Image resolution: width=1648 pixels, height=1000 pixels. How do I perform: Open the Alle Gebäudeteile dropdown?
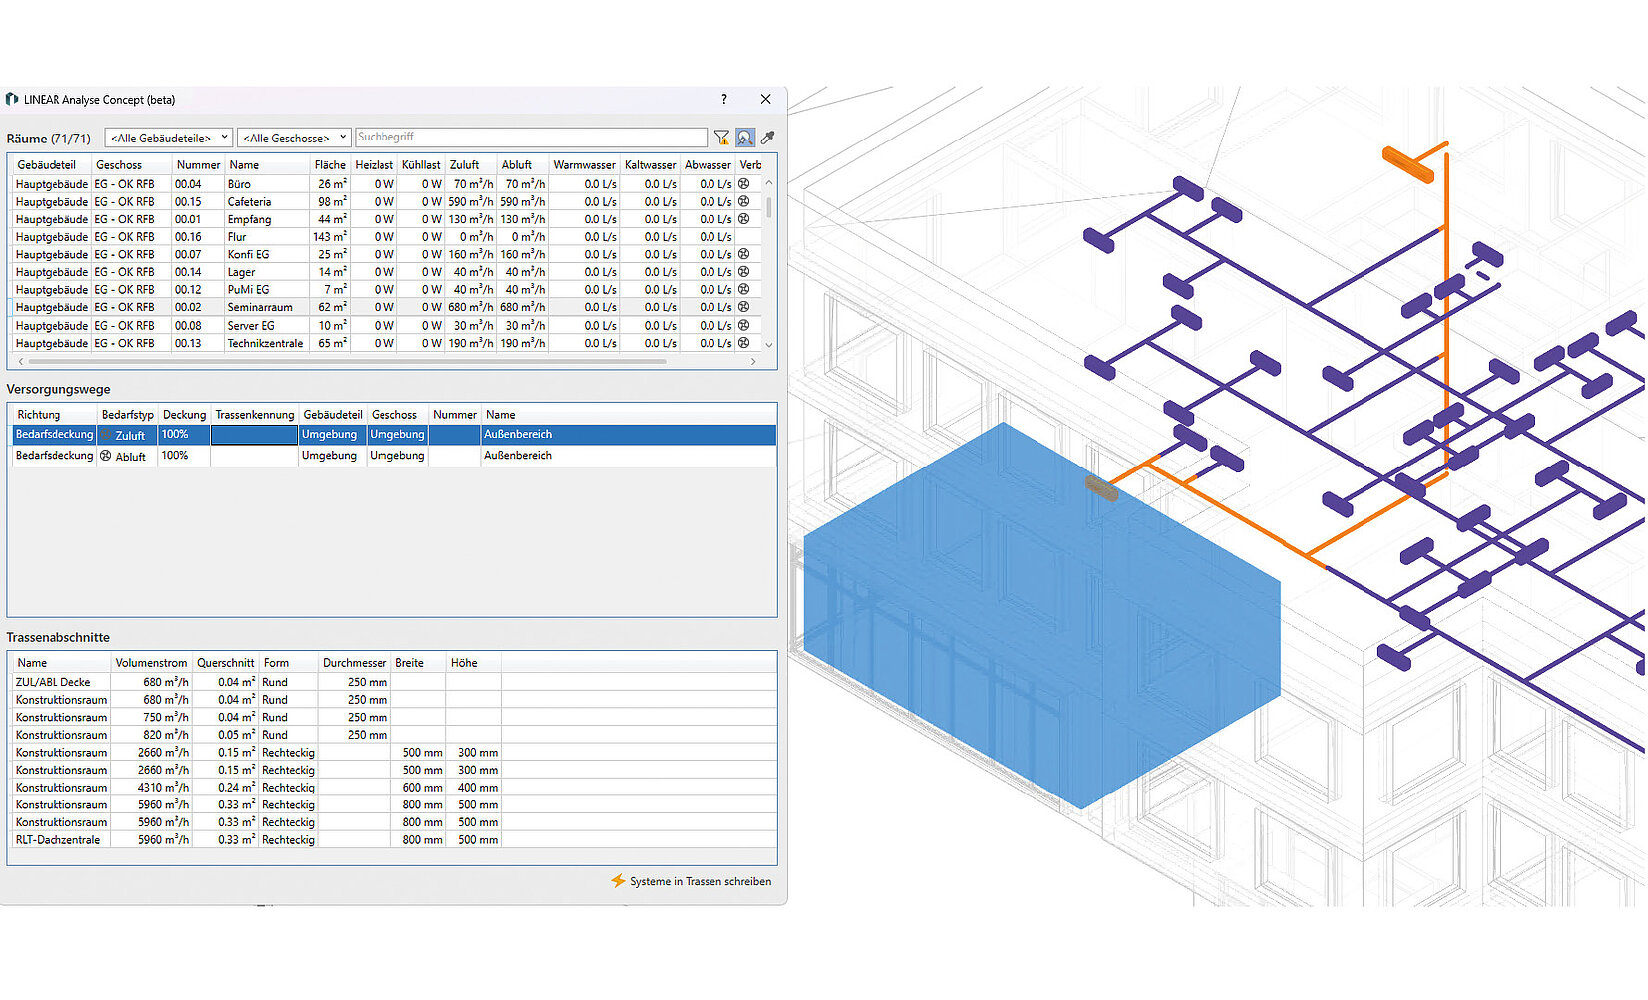tap(168, 138)
